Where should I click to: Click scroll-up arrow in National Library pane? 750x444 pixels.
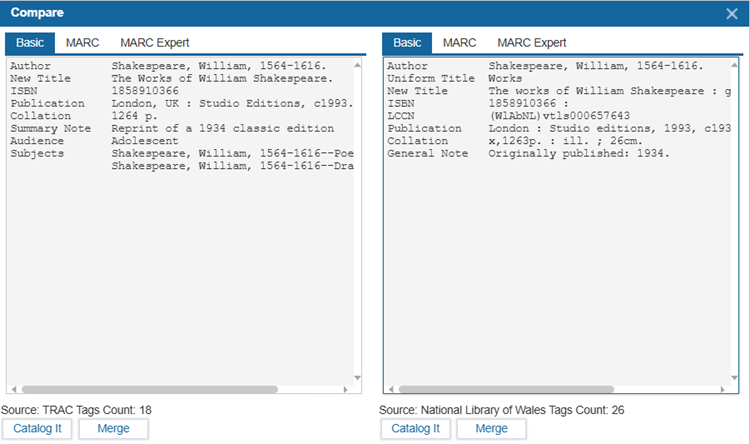(734, 65)
